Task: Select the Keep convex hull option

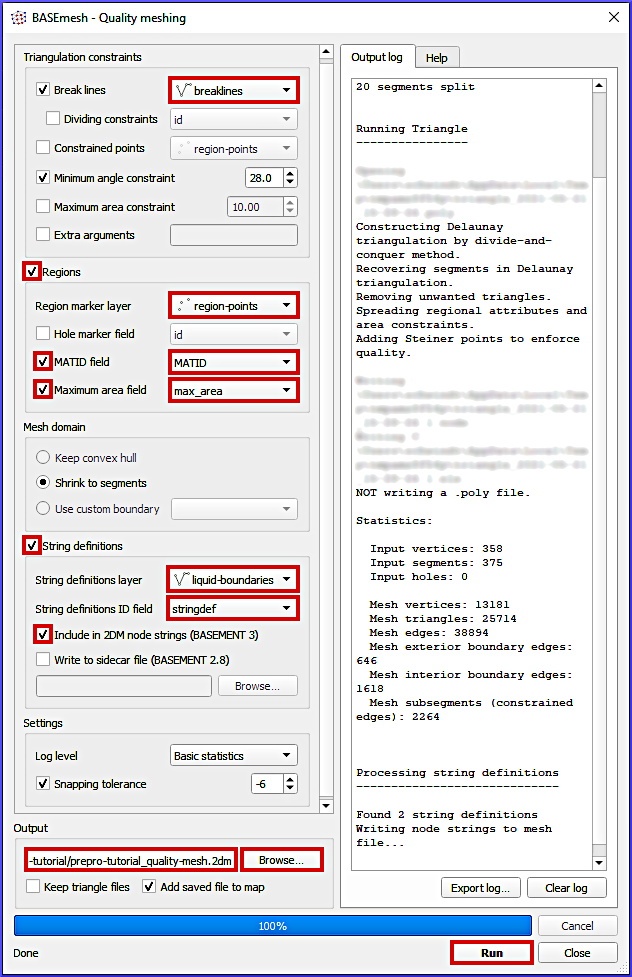Action: [x=43, y=457]
